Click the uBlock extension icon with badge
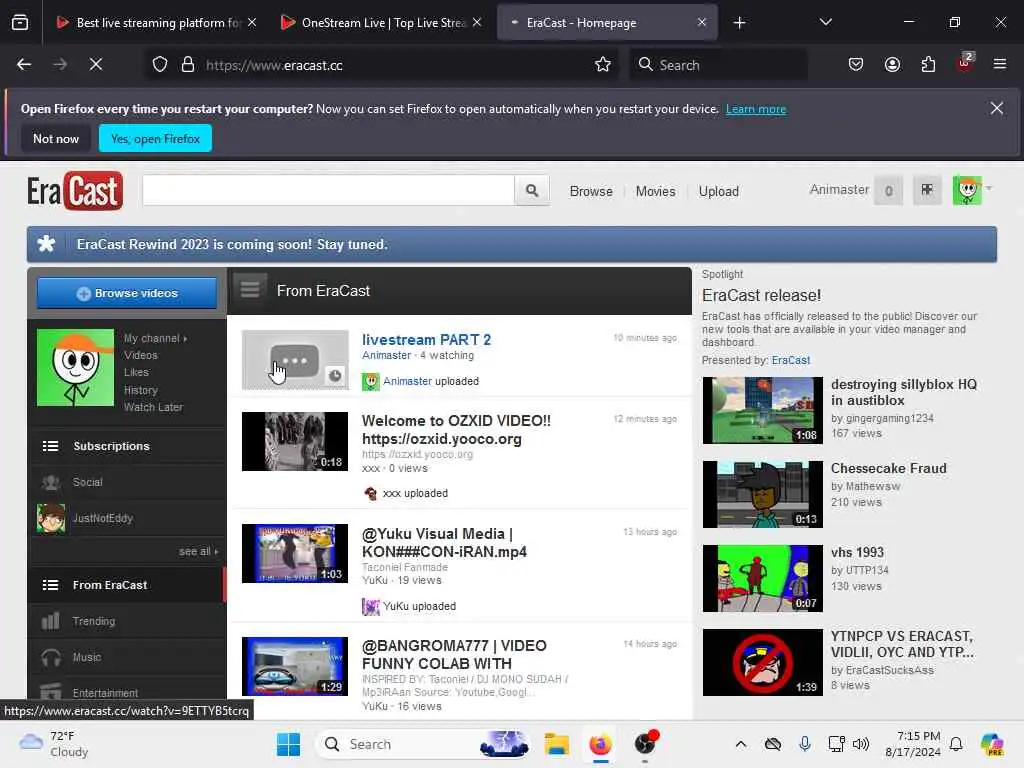This screenshot has height=768, width=1024. point(965,63)
